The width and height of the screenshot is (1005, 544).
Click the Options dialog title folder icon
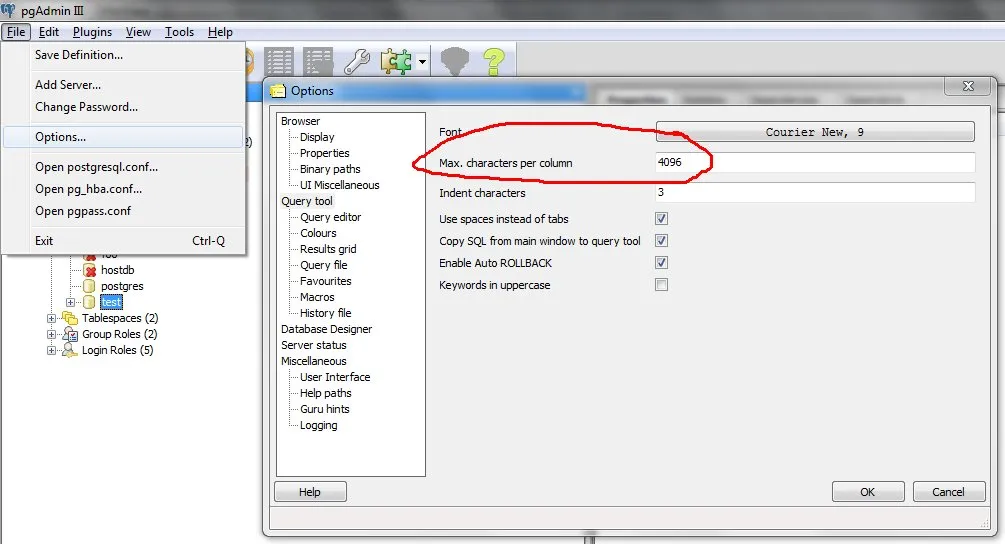coord(278,91)
